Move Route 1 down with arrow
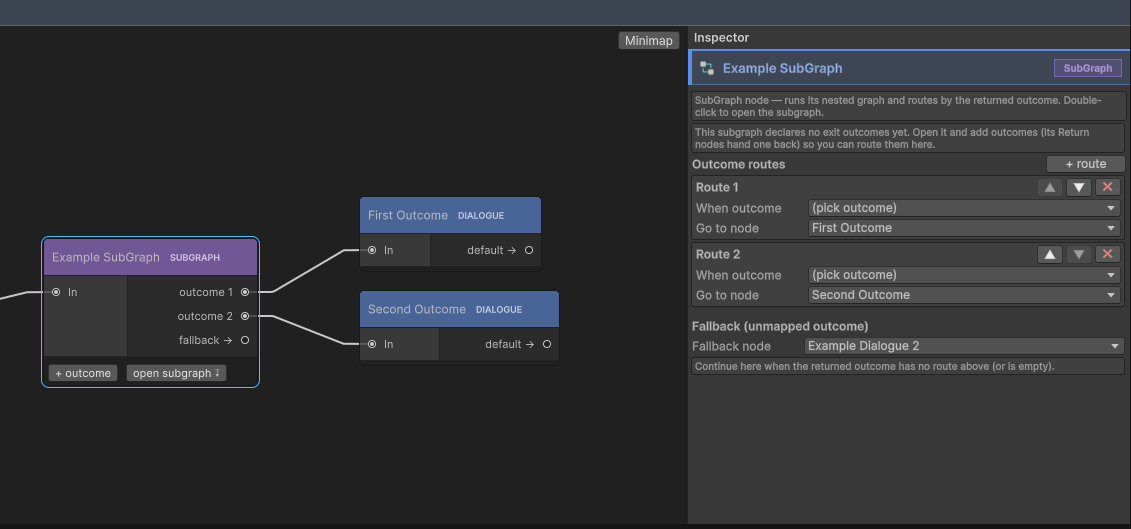The height and width of the screenshot is (529, 1131). click(x=1078, y=188)
